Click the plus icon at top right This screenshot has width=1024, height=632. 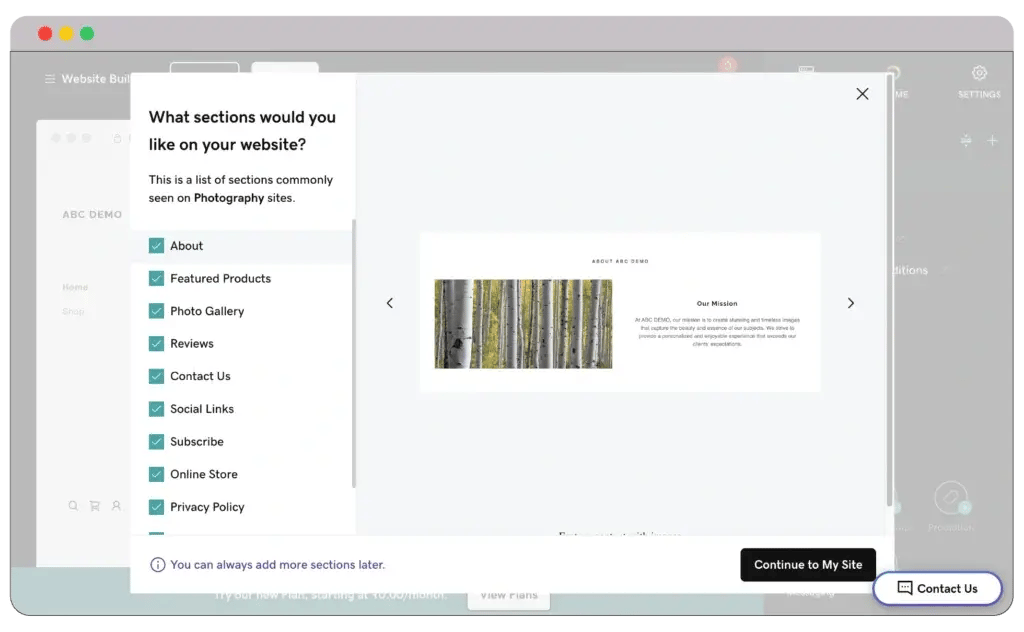[993, 141]
